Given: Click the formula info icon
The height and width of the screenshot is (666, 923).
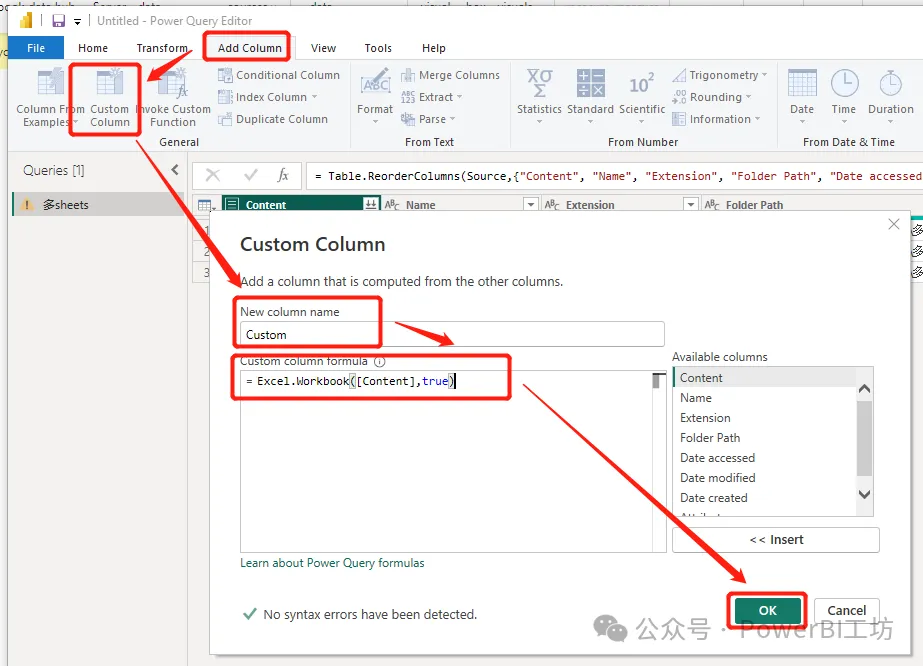Looking at the screenshot, I should 380,362.
